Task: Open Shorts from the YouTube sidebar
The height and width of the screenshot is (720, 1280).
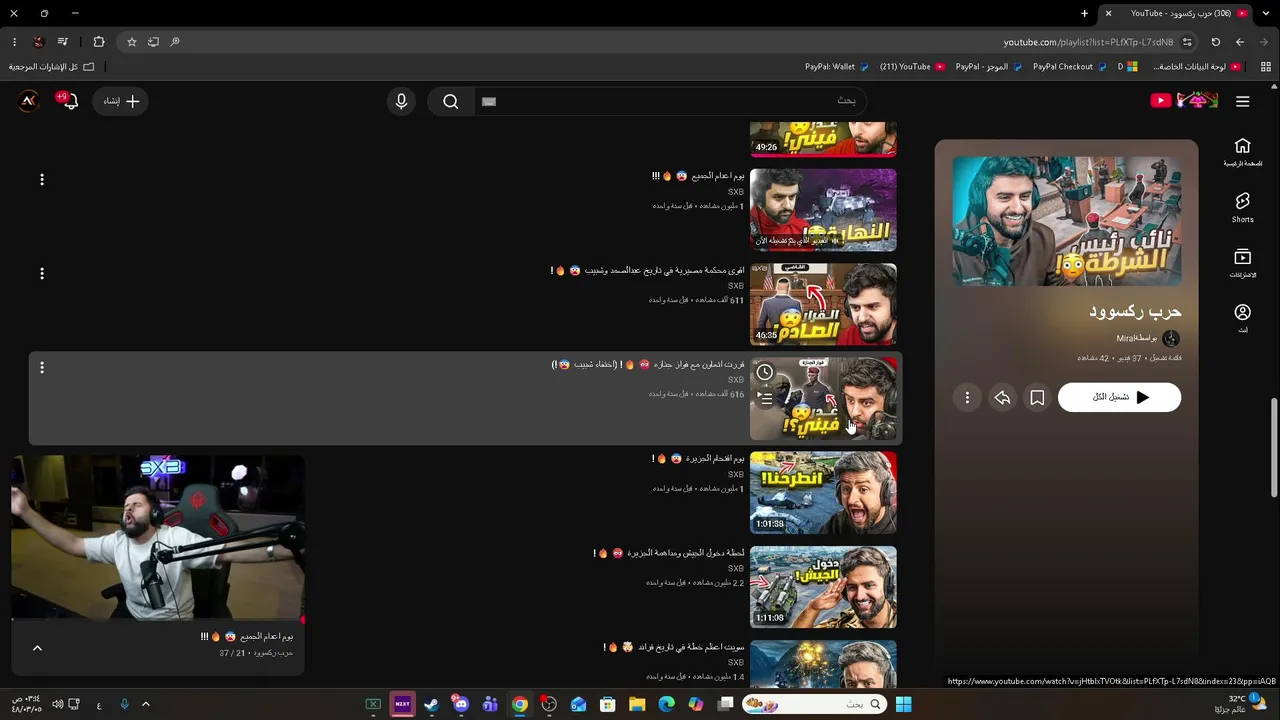Action: (x=1242, y=208)
